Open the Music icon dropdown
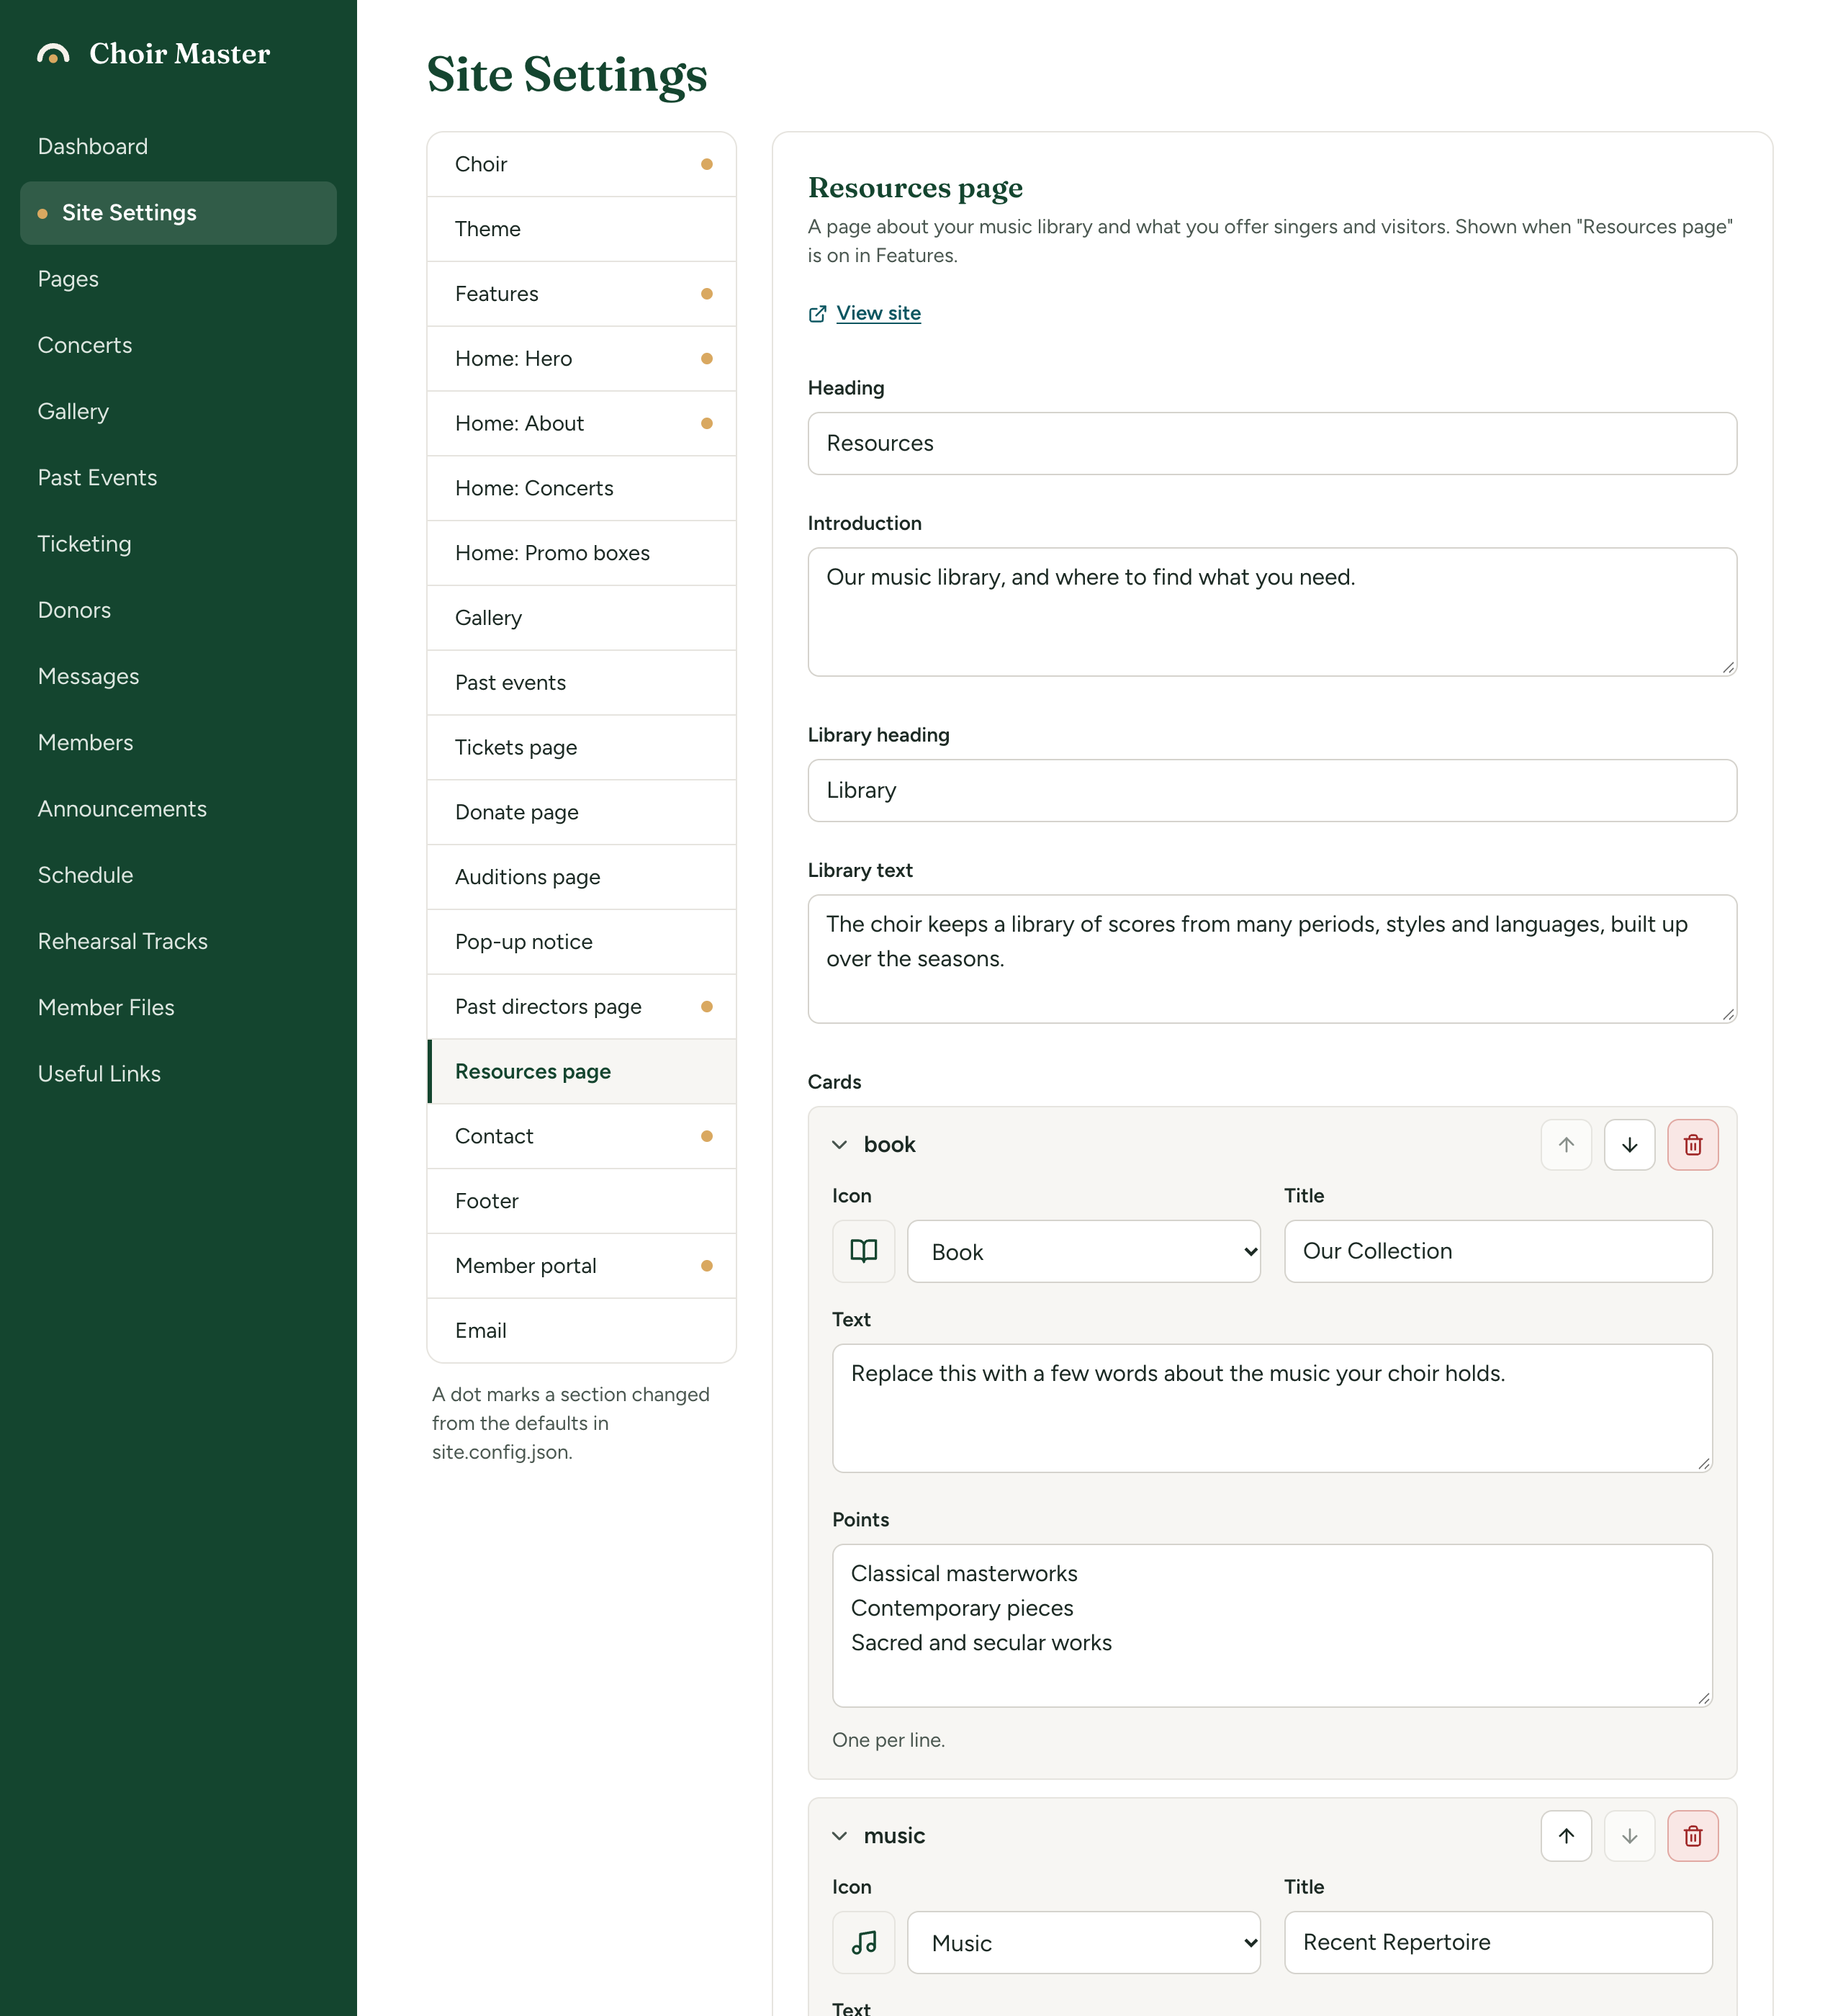 pyautogui.click(x=1083, y=1942)
